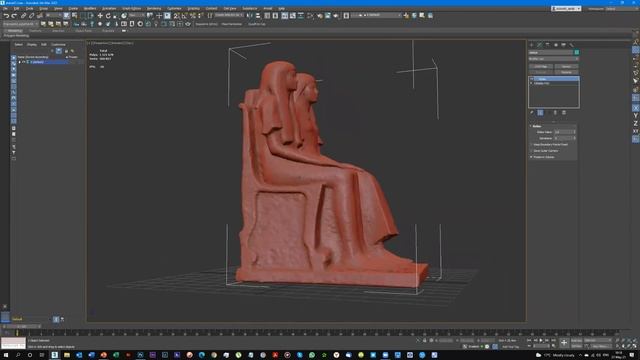Activate the Select and Rotate tool
Viewport: 640px width, 360px height.
108,16
